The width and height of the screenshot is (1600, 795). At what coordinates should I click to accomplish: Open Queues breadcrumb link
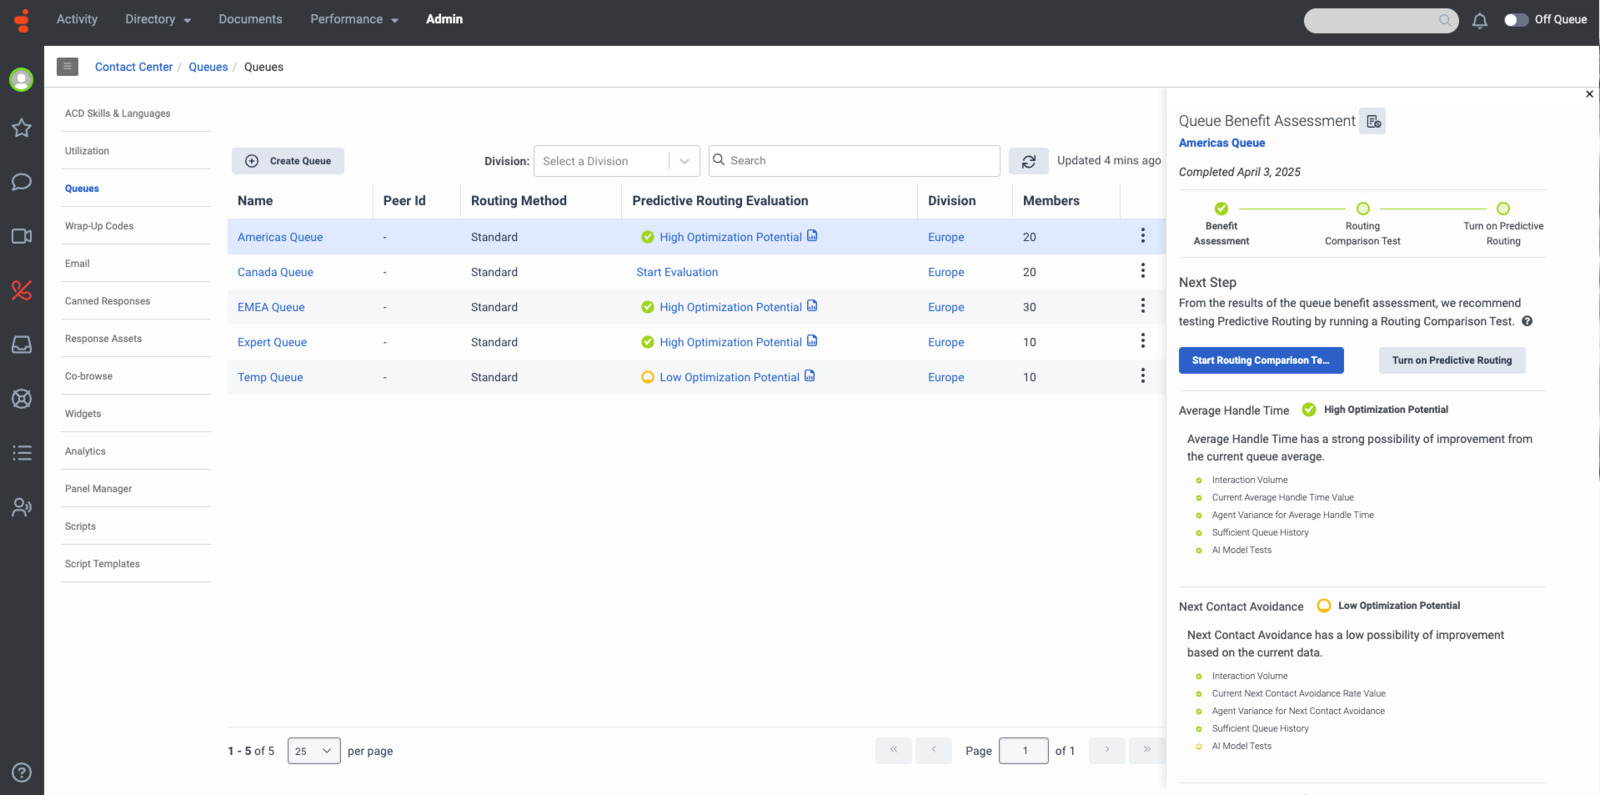pos(208,67)
